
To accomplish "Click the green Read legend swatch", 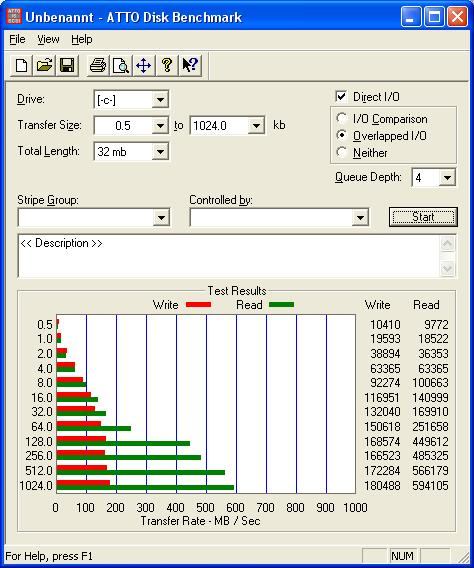I will (281, 305).
